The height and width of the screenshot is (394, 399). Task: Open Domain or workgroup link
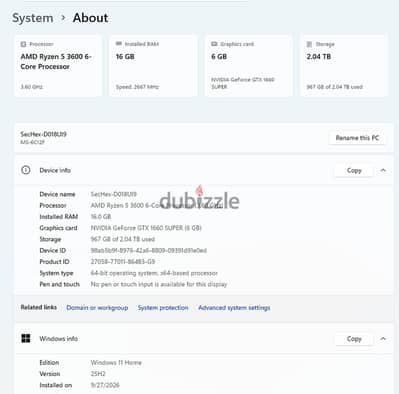click(x=97, y=308)
